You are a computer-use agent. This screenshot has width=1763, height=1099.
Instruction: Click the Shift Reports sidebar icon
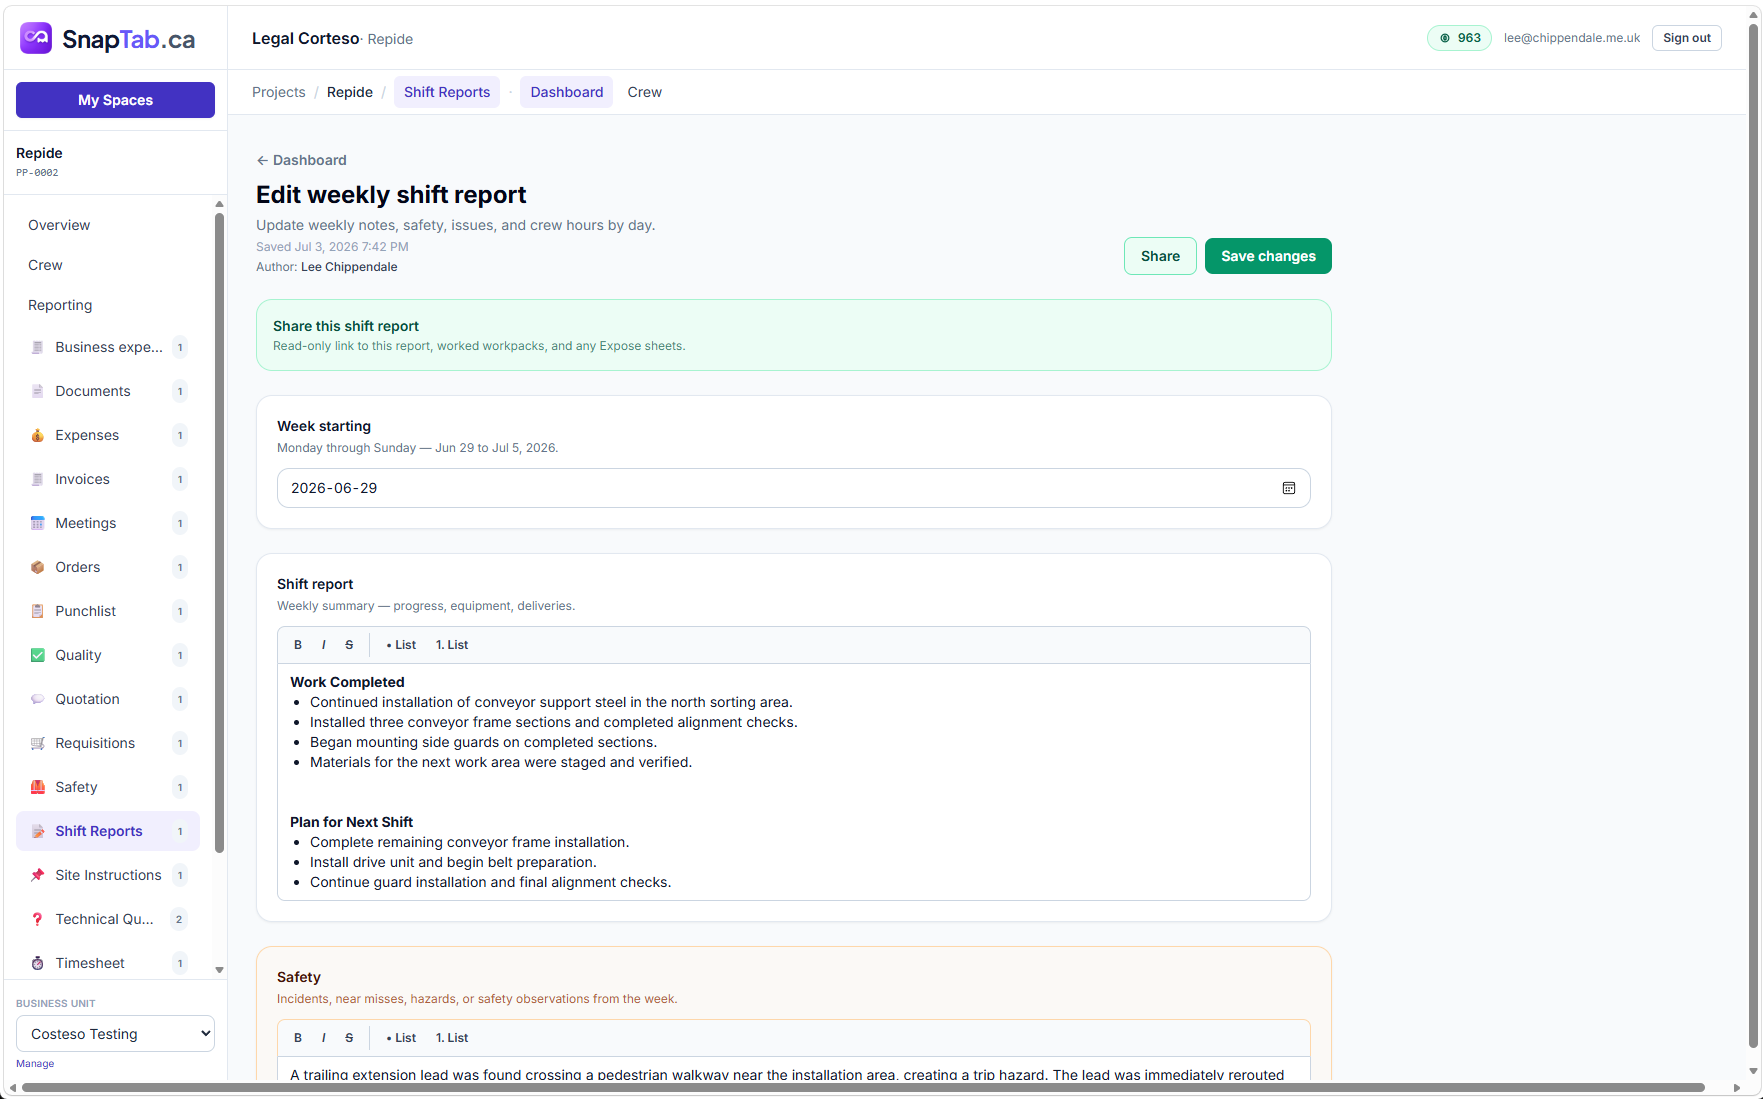tap(37, 831)
